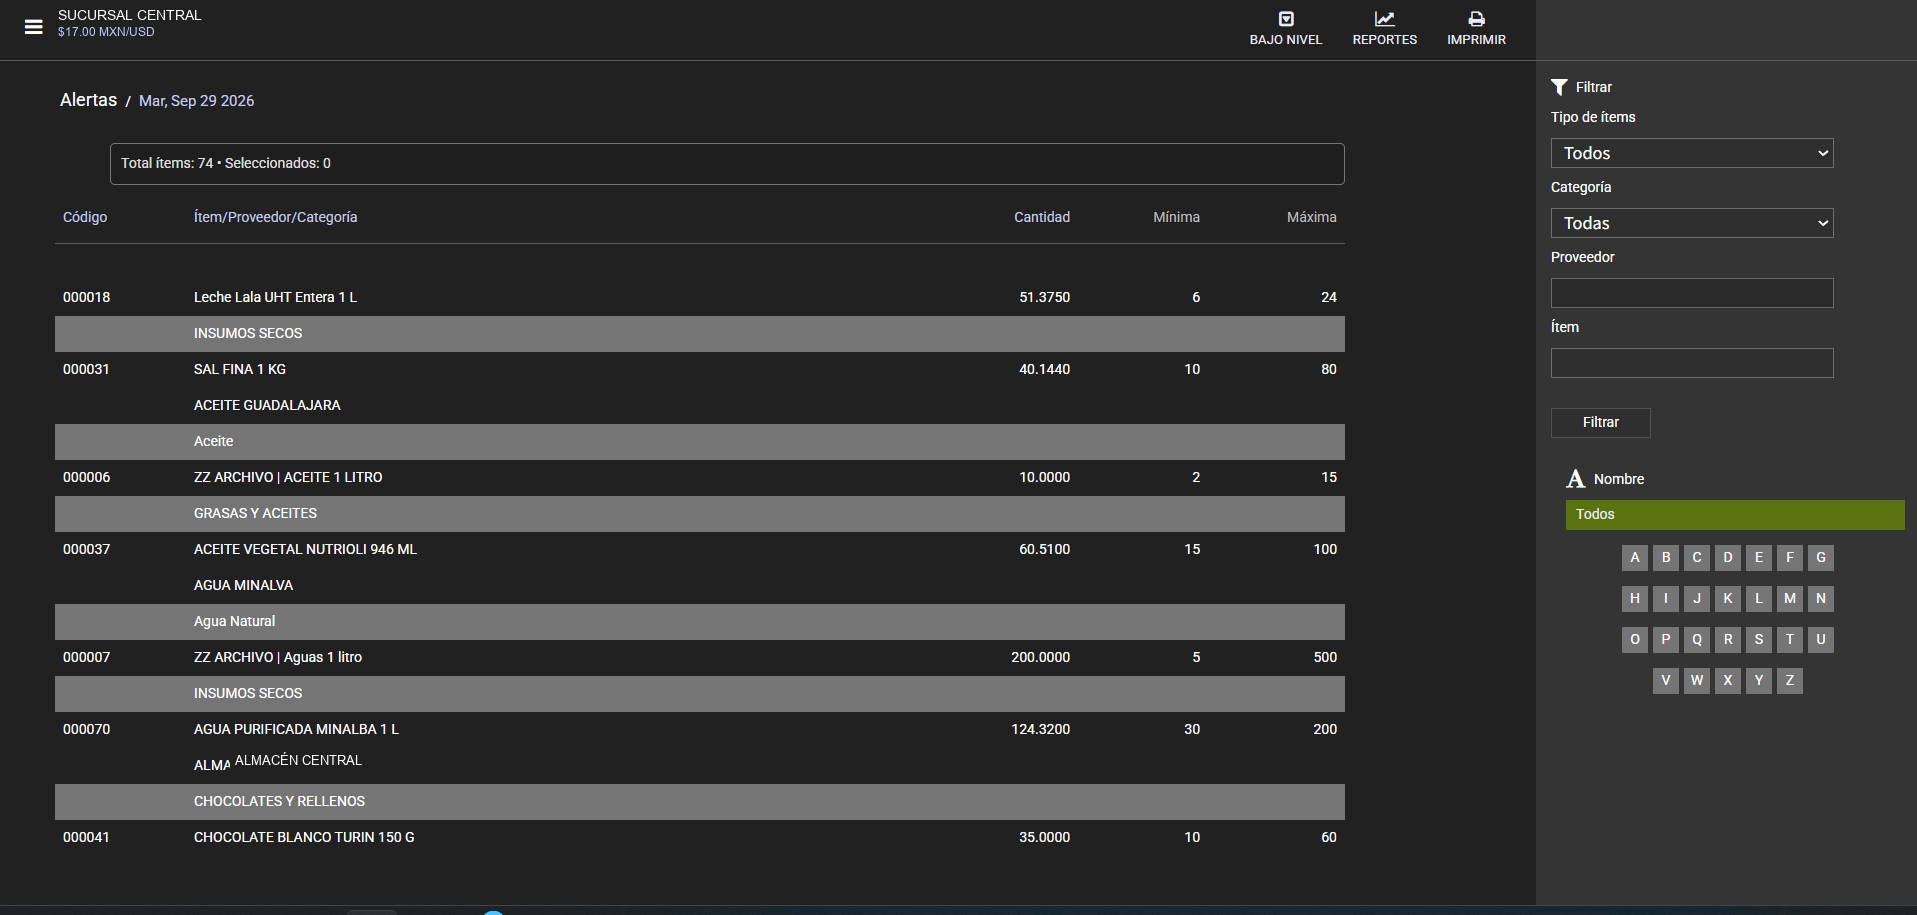Select row ZZ ARCHIVO | ACEITE 1 LITRO

point(700,478)
